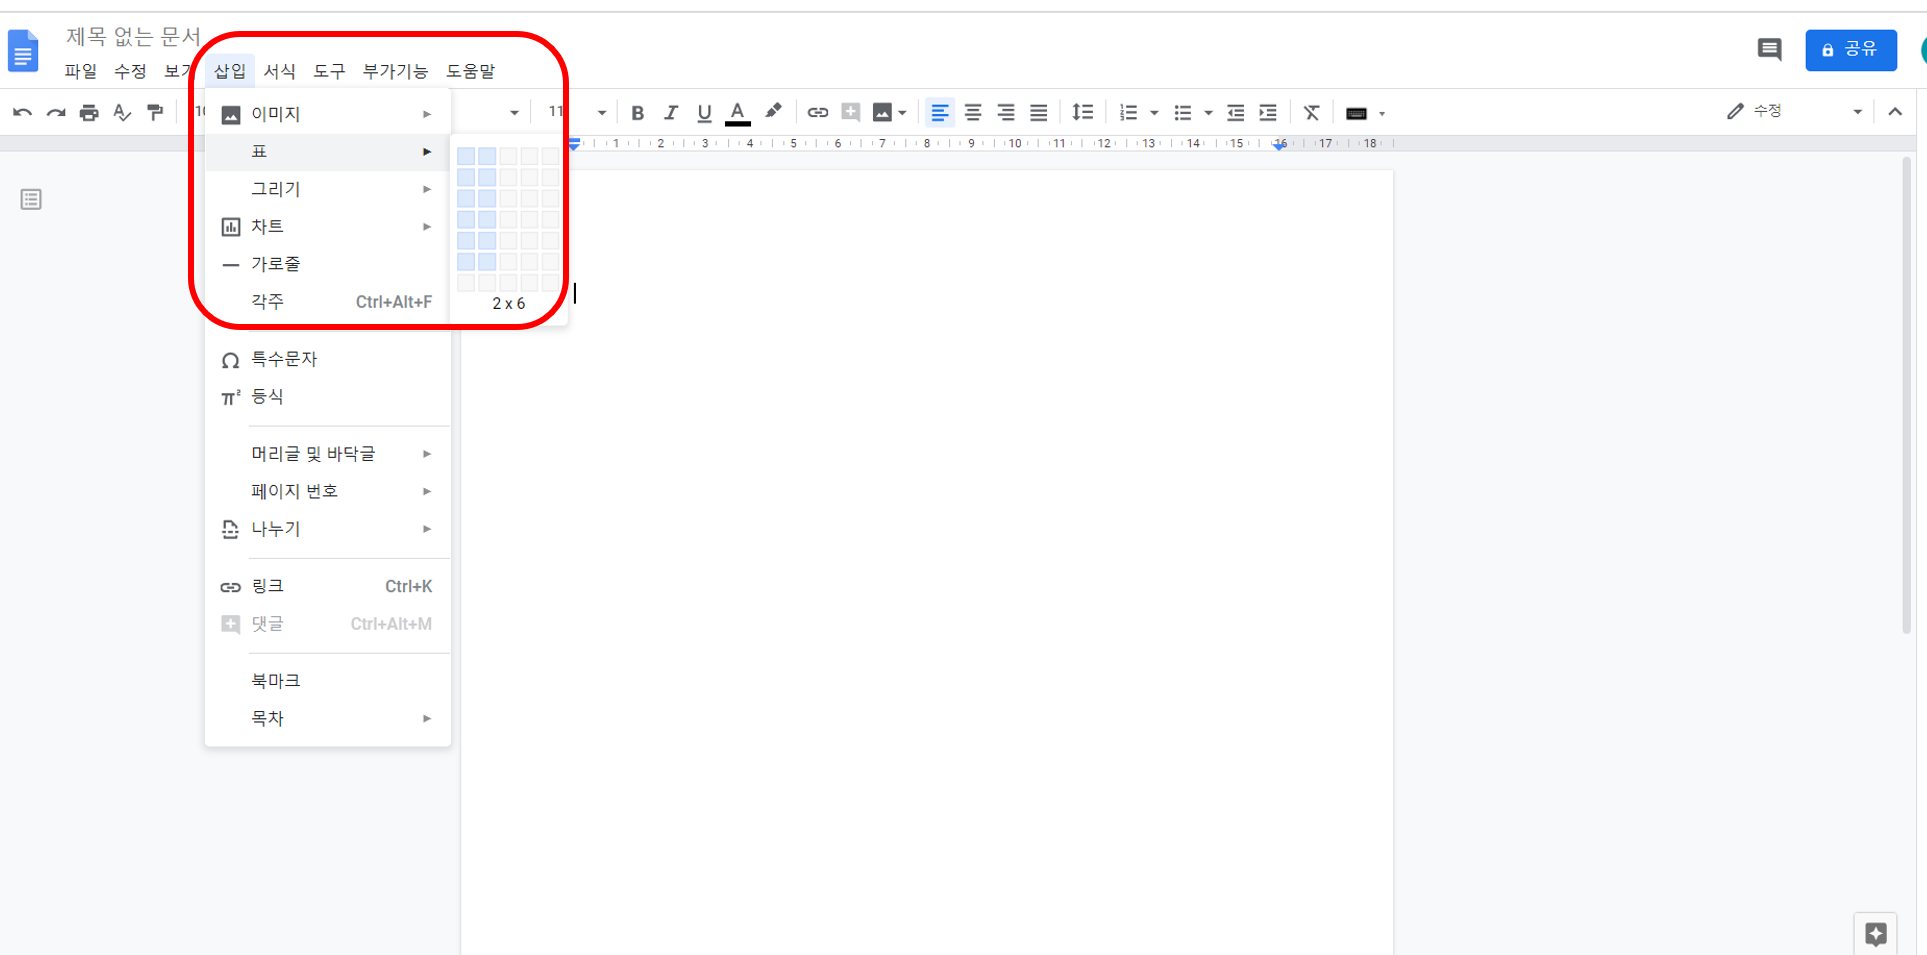
Task: Open the input tools keyboard icon
Action: [1357, 114]
